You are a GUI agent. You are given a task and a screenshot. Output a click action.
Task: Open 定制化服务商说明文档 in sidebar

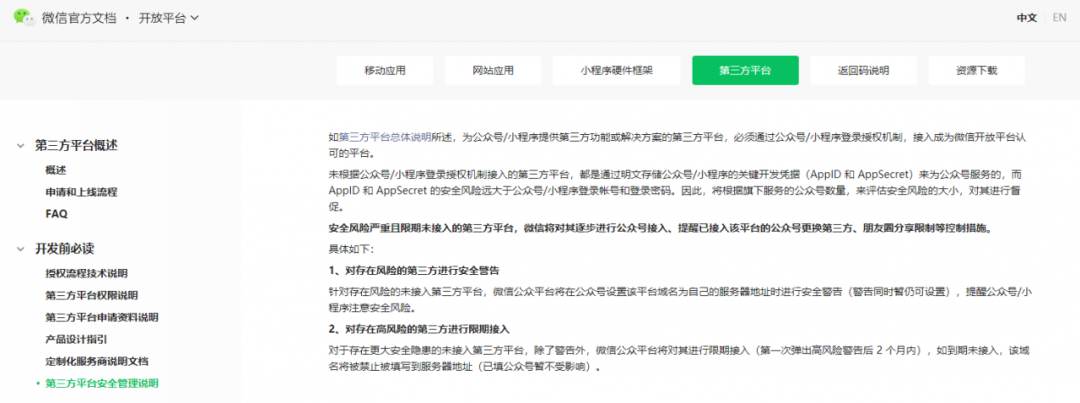96,361
